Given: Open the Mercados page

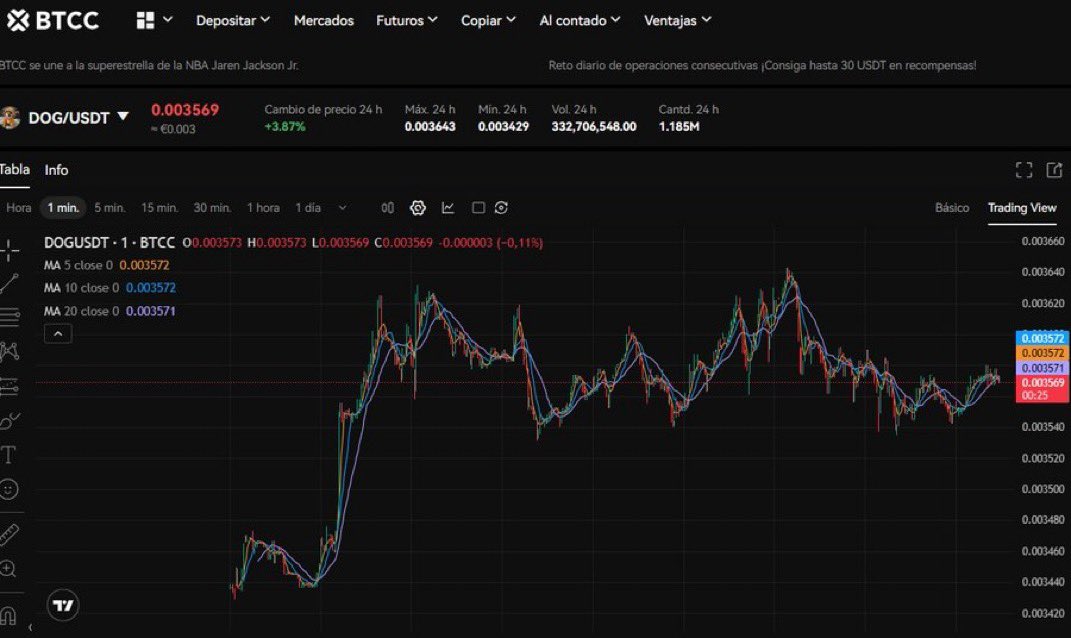Looking at the screenshot, I should pyautogui.click(x=324, y=20).
